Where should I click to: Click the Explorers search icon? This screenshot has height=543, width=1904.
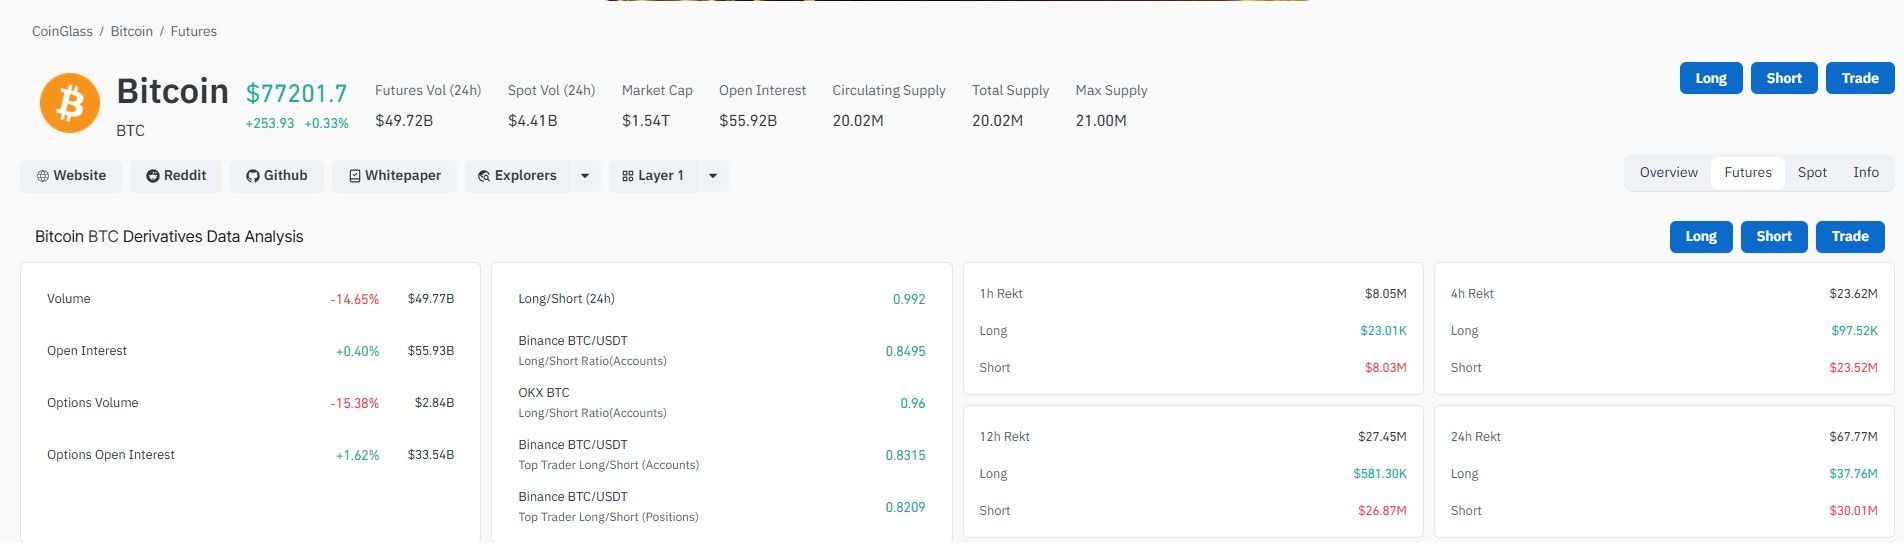pos(484,176)
